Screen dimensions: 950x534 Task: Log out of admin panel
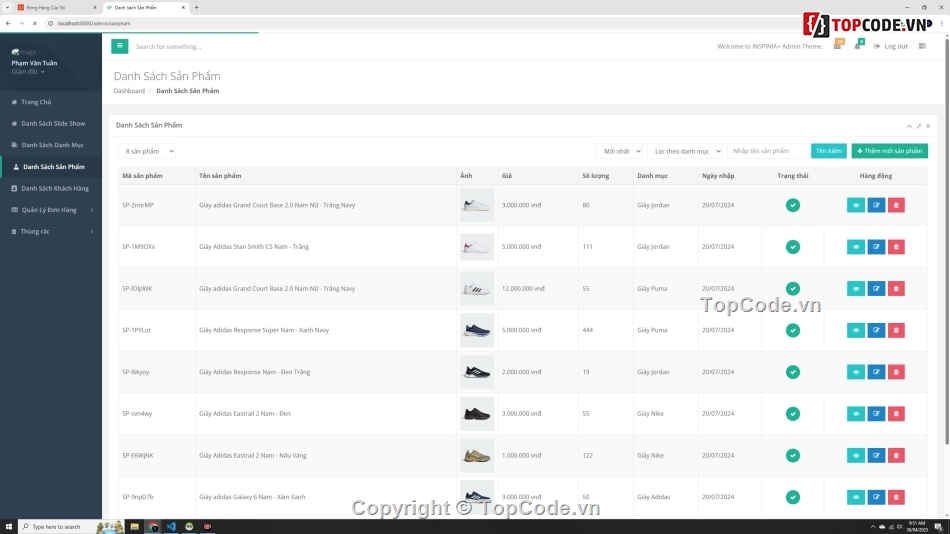891,46
